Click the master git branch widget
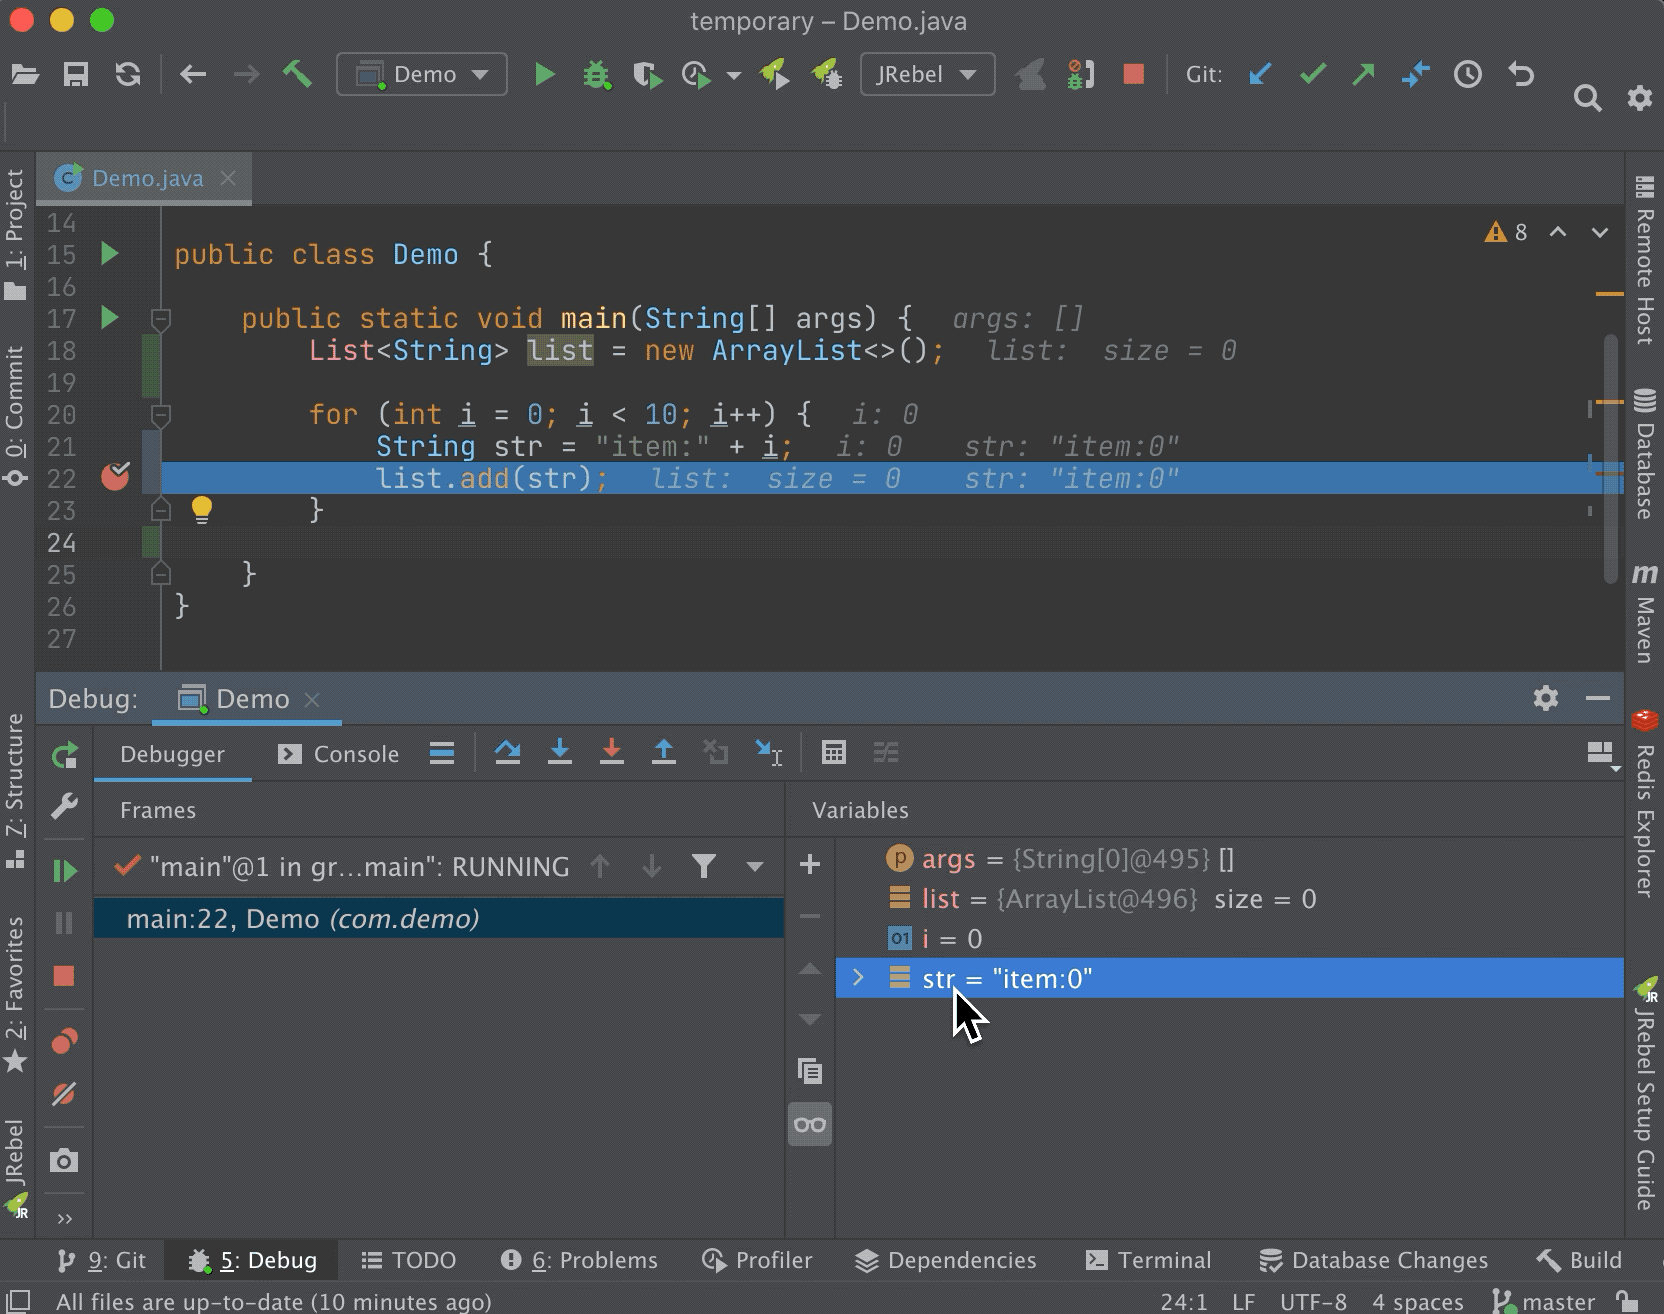This screenshot has height=1314, width=1664. (1545, 1301)
